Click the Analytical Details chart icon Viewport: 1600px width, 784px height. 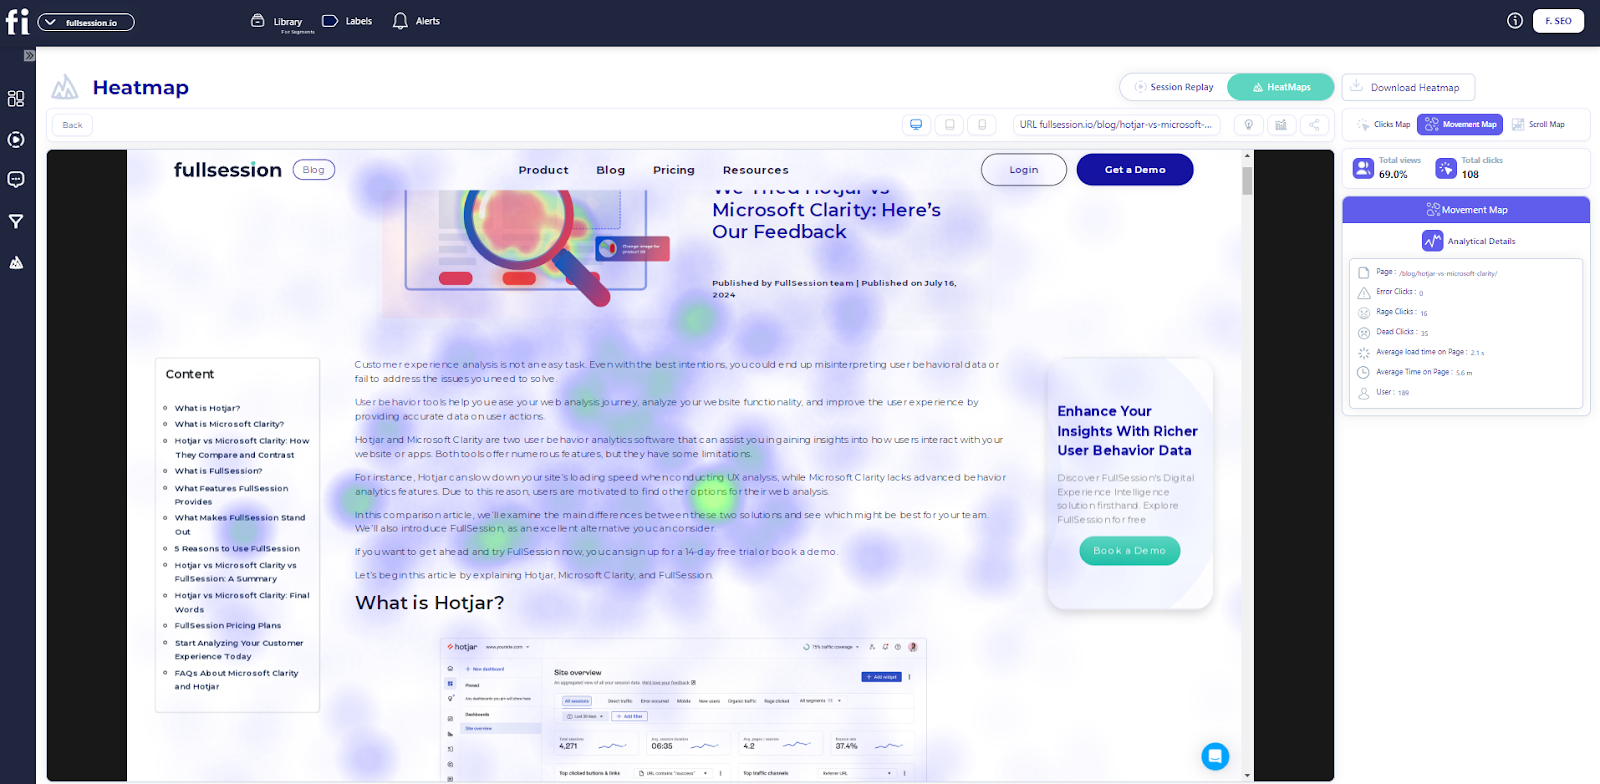pyautogui.click(x=1432, y=241)
